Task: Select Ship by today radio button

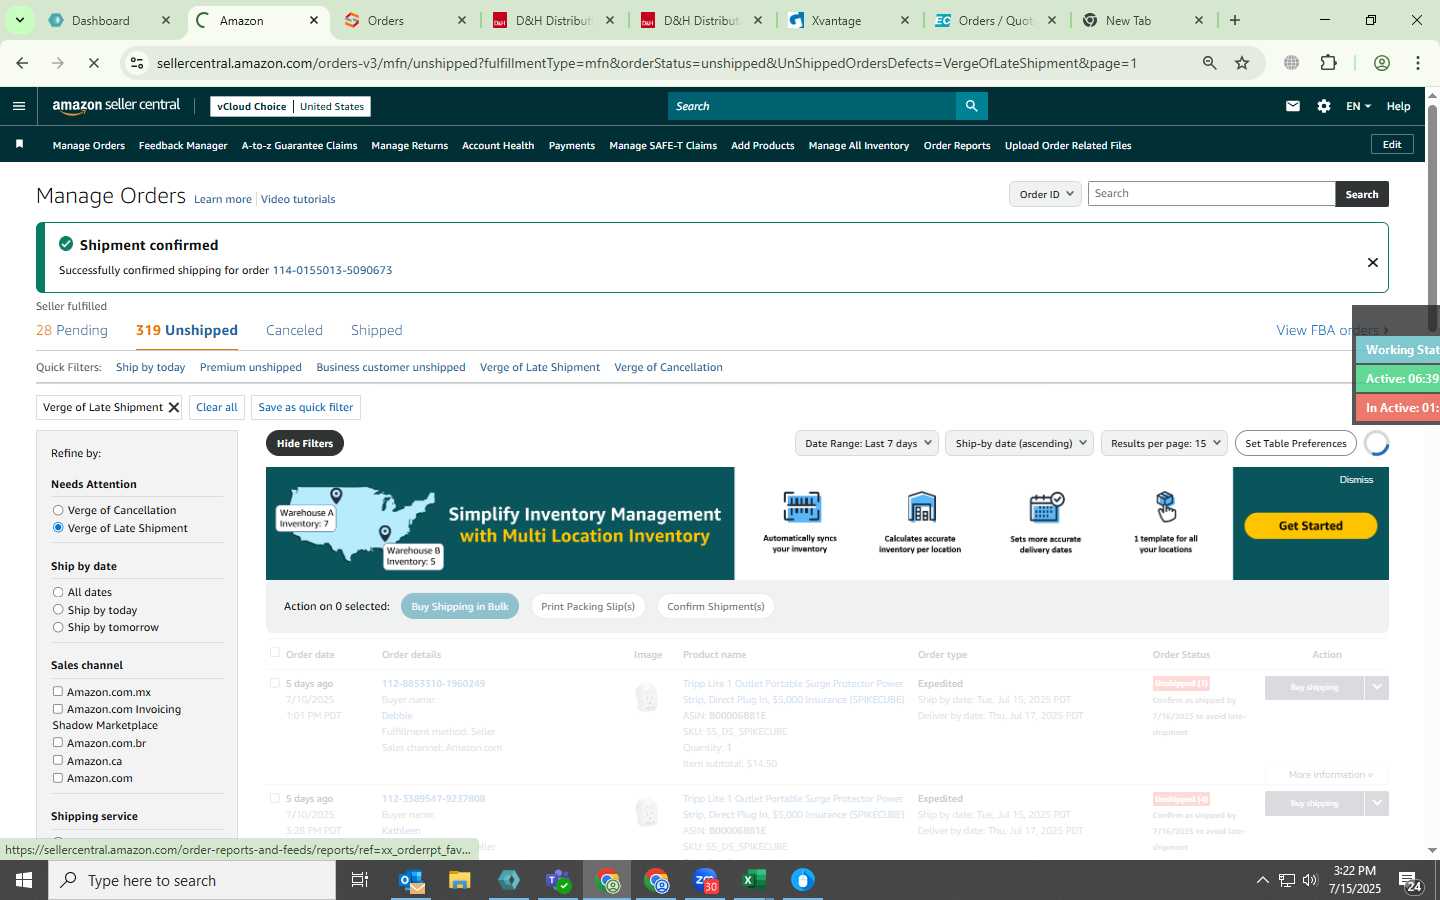Action: (x=58, y=610)
